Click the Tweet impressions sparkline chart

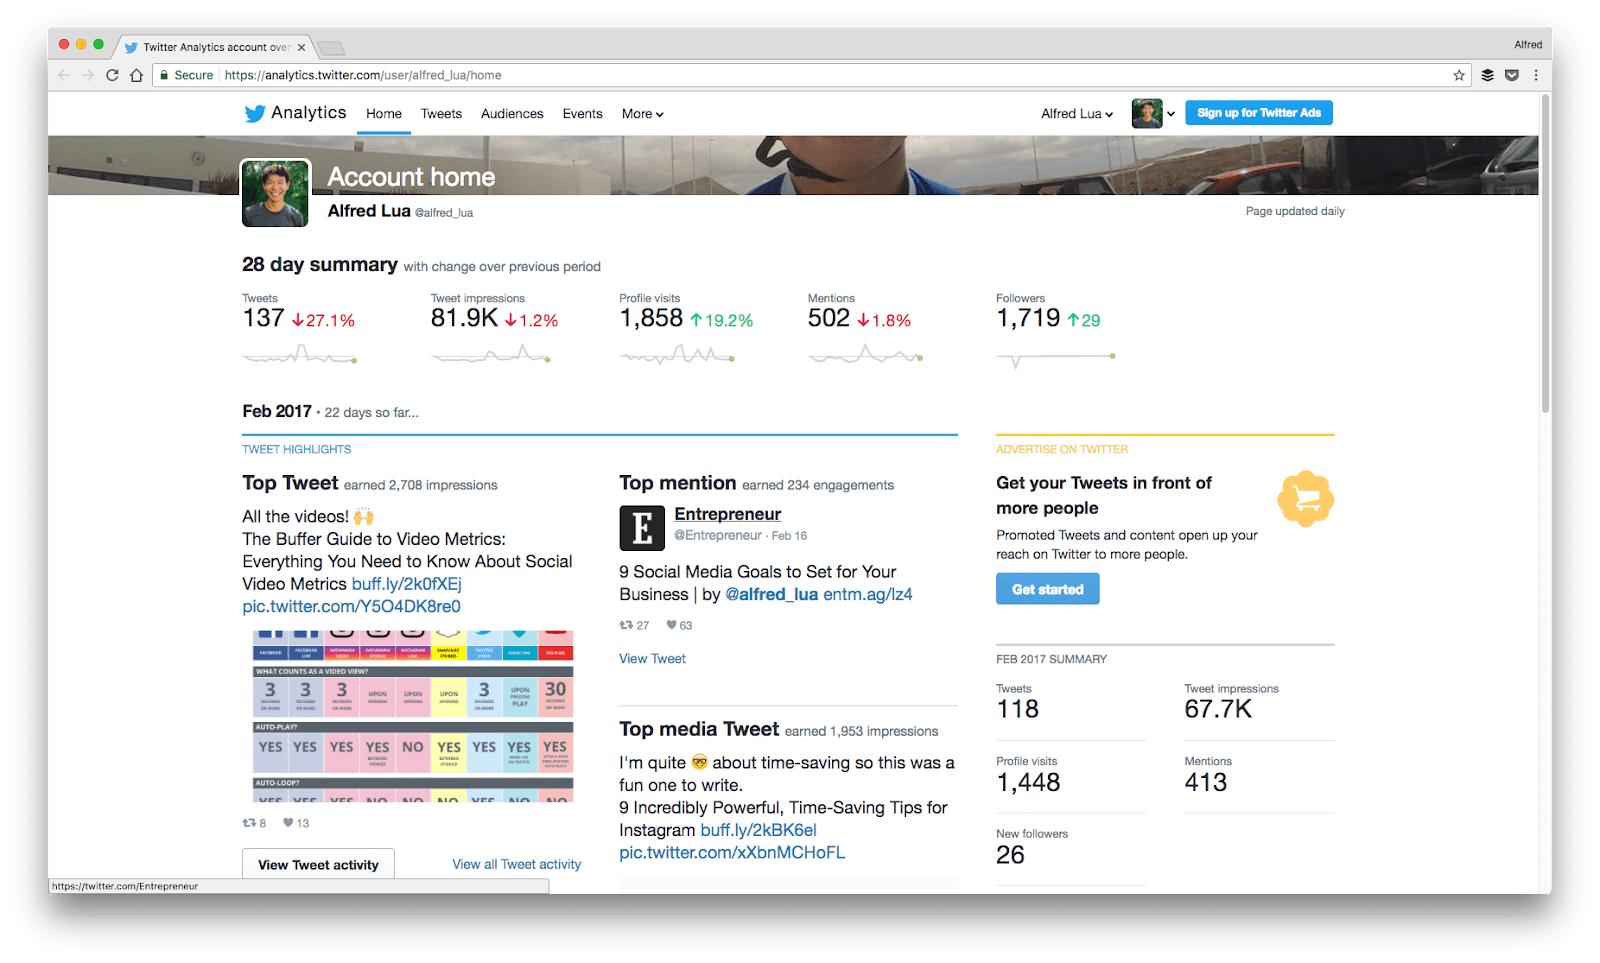[x=490, y=354]
